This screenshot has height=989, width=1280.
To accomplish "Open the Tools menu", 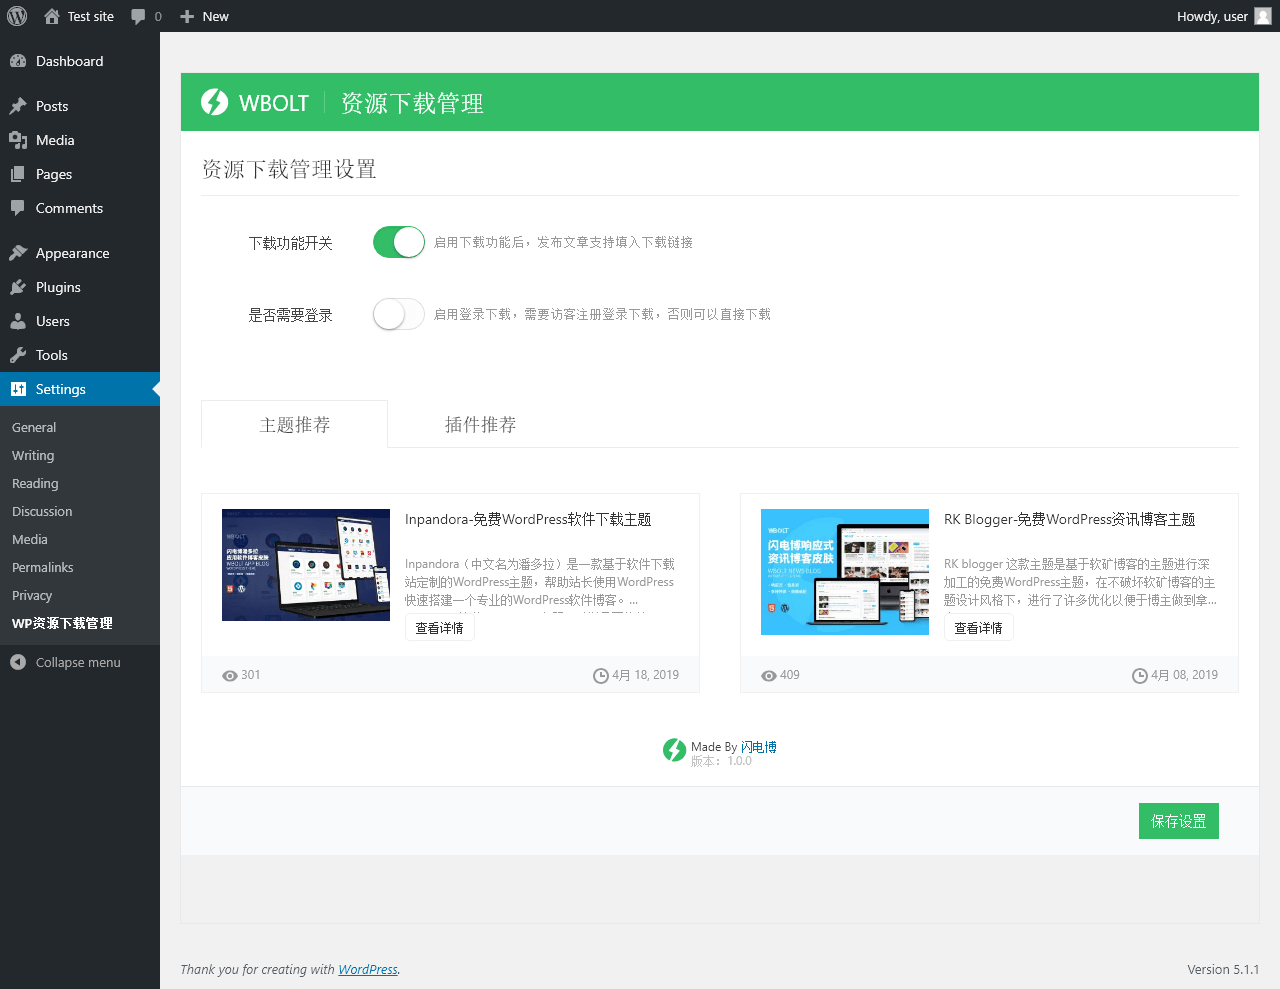I will [x=80, y=355].
